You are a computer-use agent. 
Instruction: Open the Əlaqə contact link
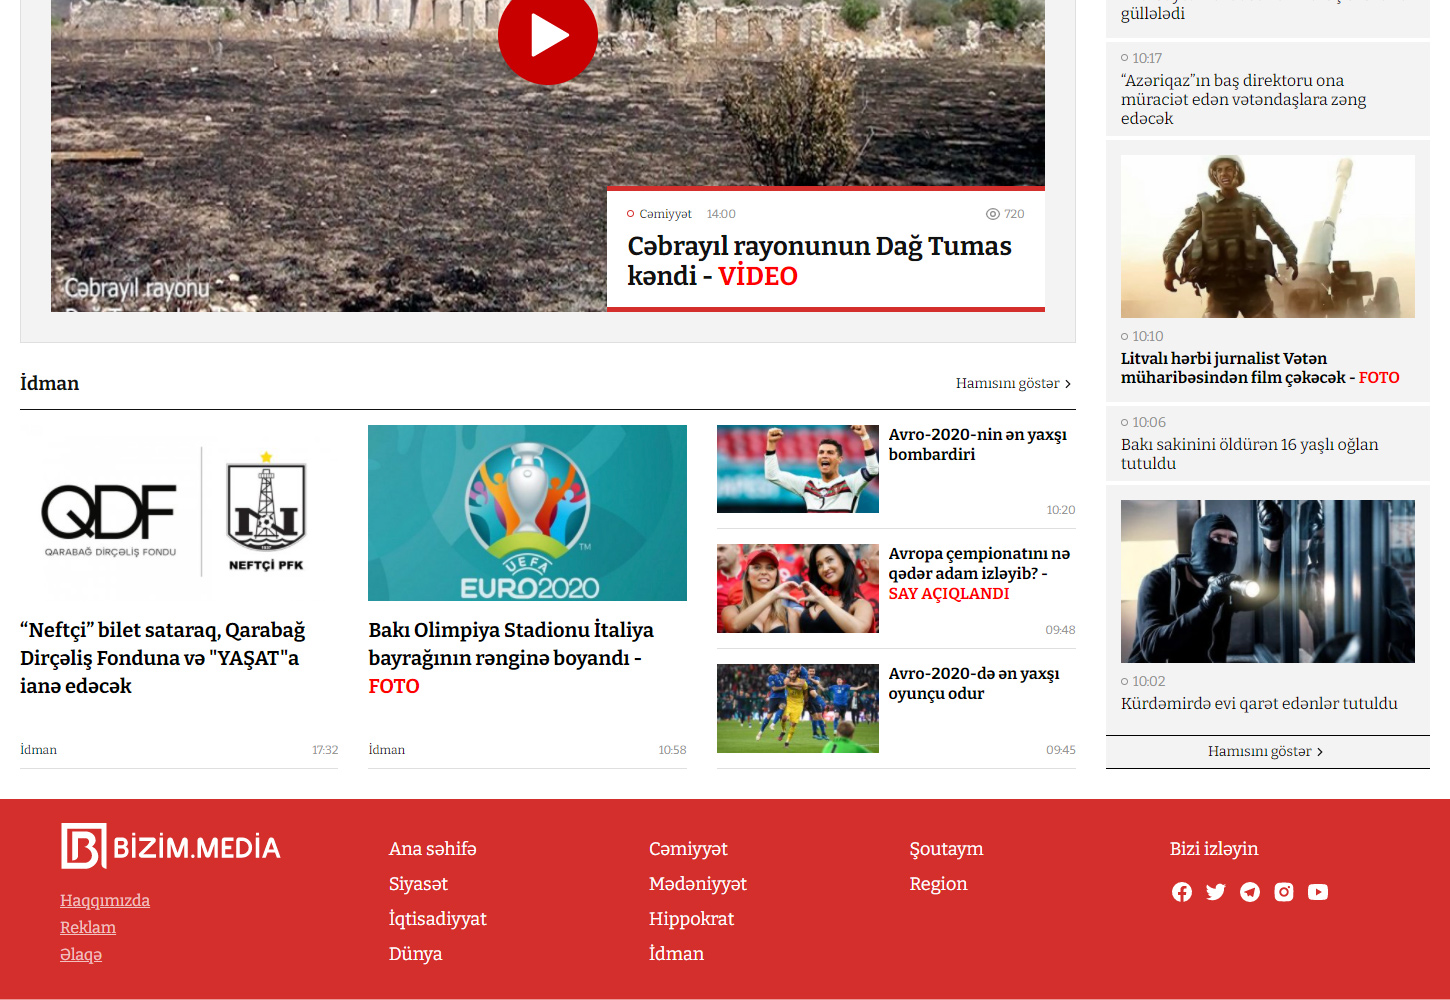[x=81, y=954]
